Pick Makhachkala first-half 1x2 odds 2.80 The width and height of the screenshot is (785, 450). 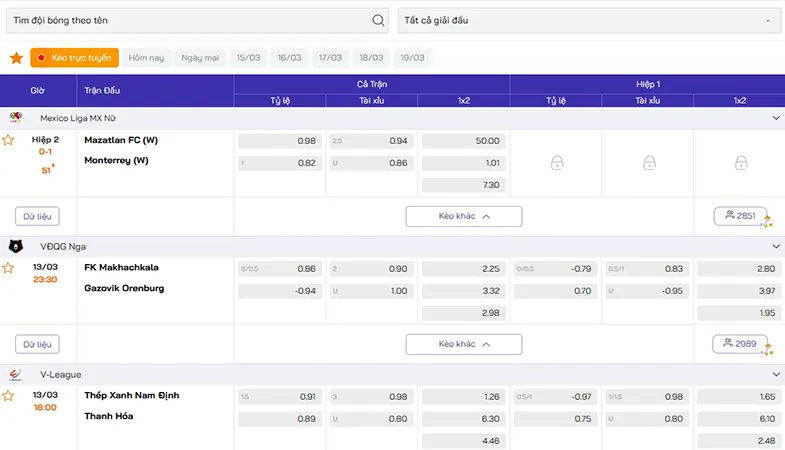click(x=739, y=269)
